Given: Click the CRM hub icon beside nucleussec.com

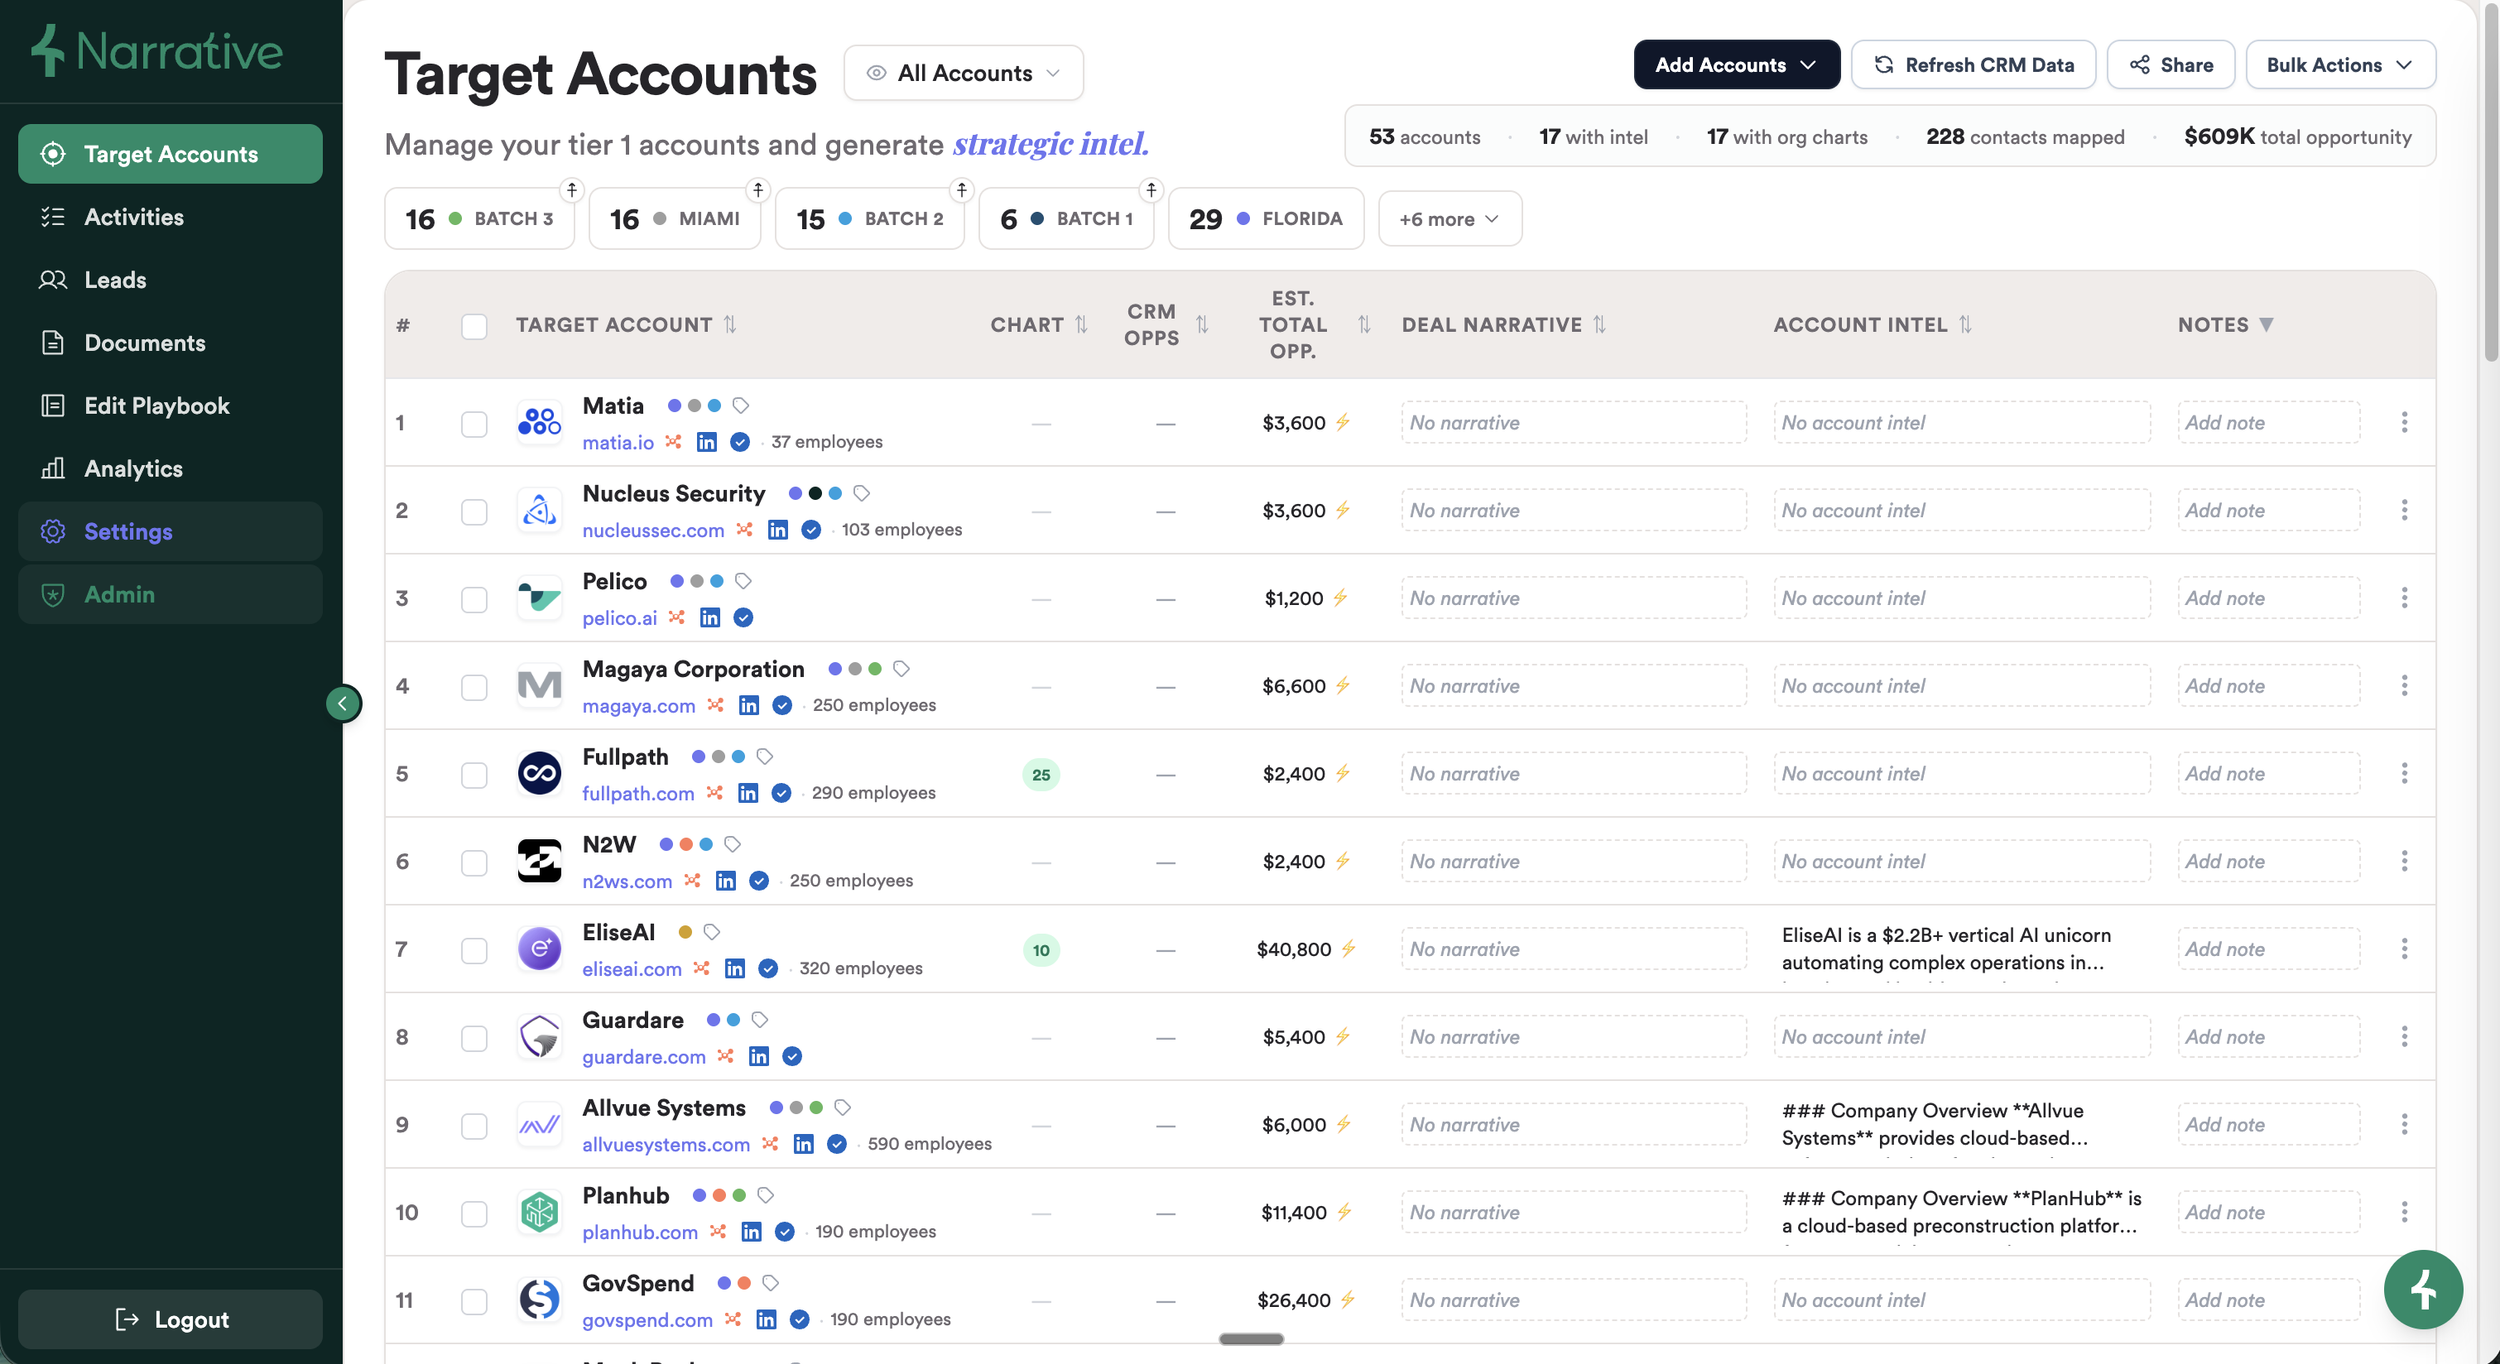Looking at the screenshot, I should [x=744, y=529].
